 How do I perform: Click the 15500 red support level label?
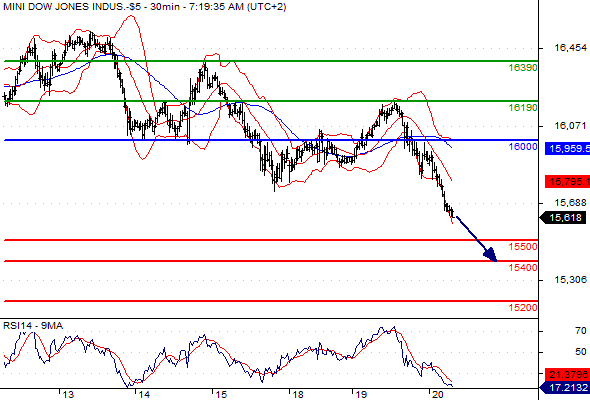523,247
